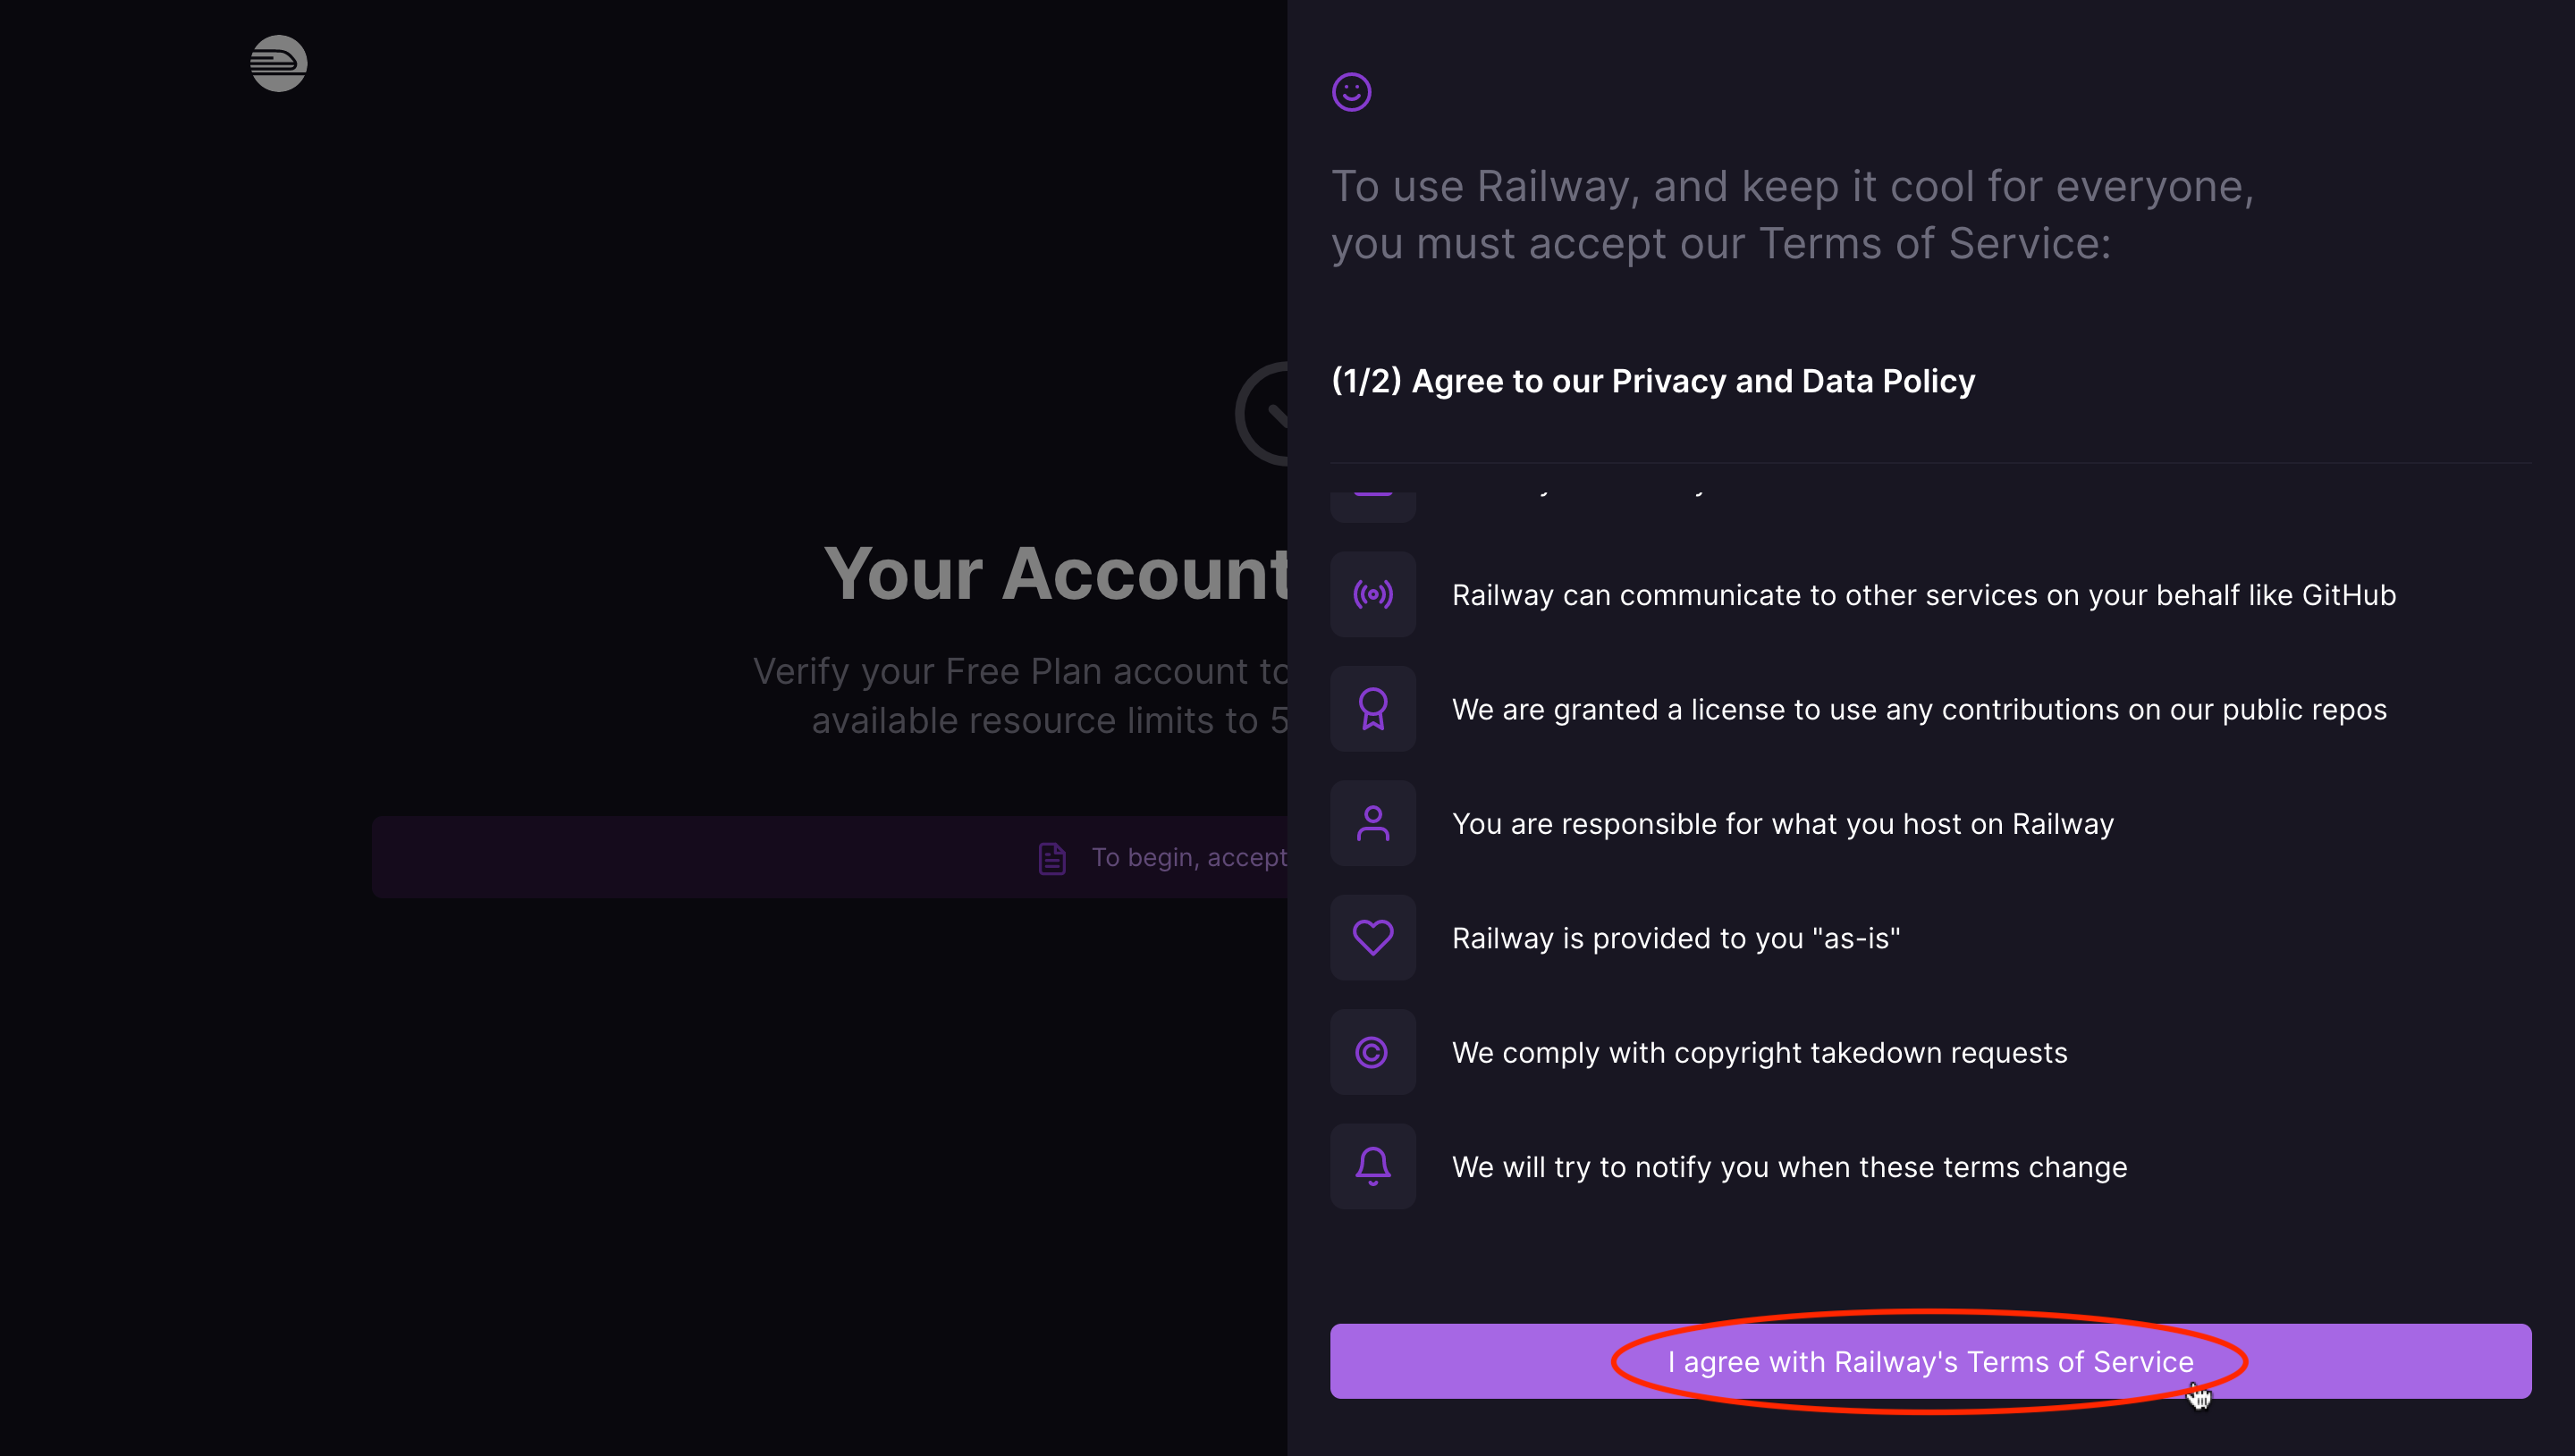Click the broadcast icon beside GitHub statement
The height and width of the screenshot is (1456, 2575).
pyautogui.click(x=1373, y=594)
